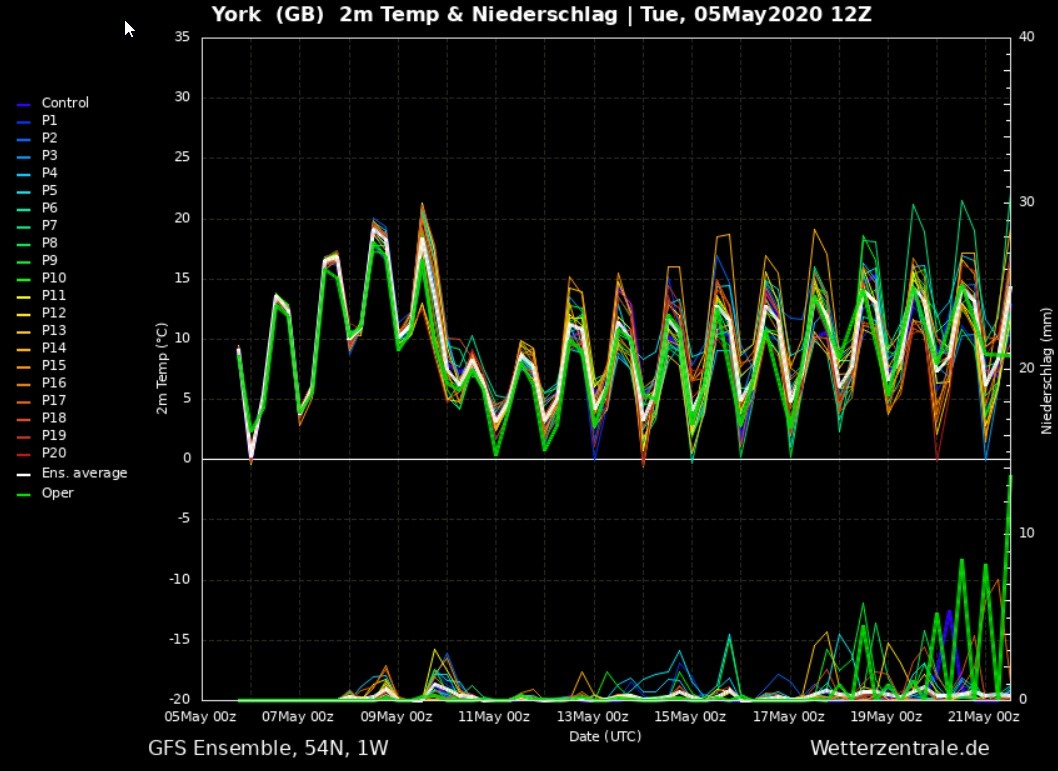Screen dimensions: 1058x771
Task: Select the P20 legend label
Action: coord(54,453)
